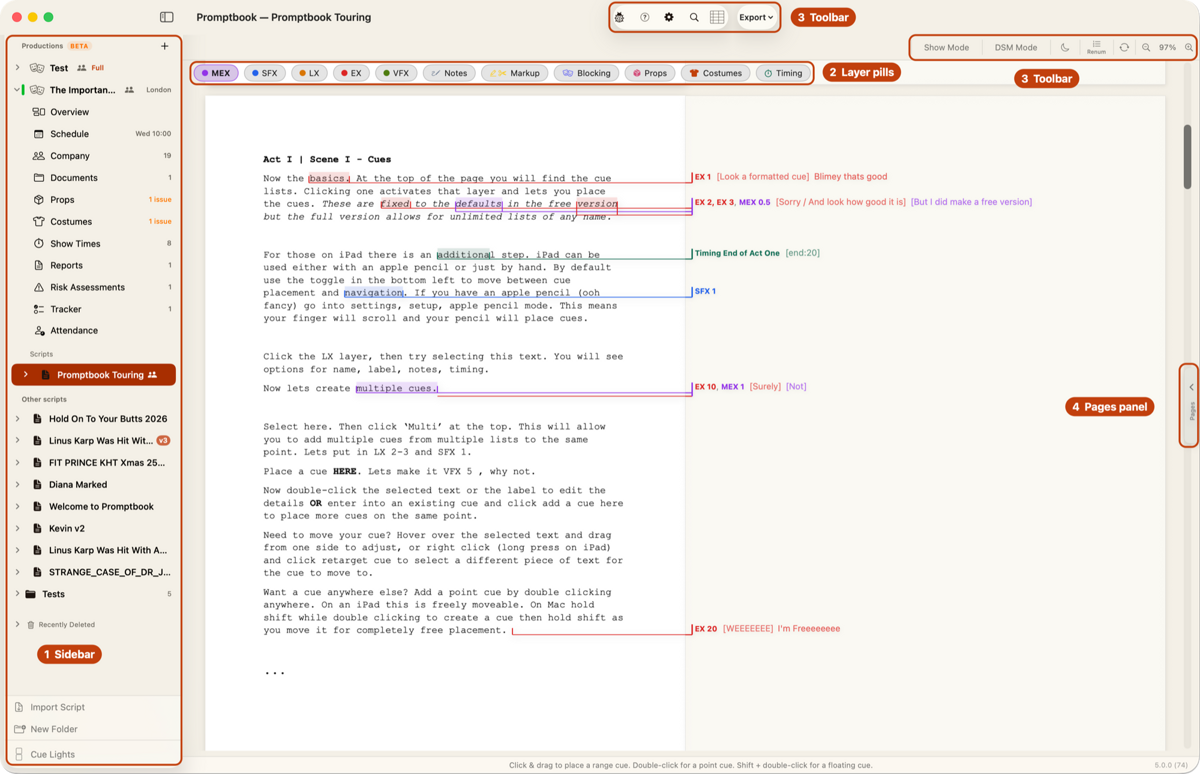Switch to the Timing layer pill

coord(782,73)
